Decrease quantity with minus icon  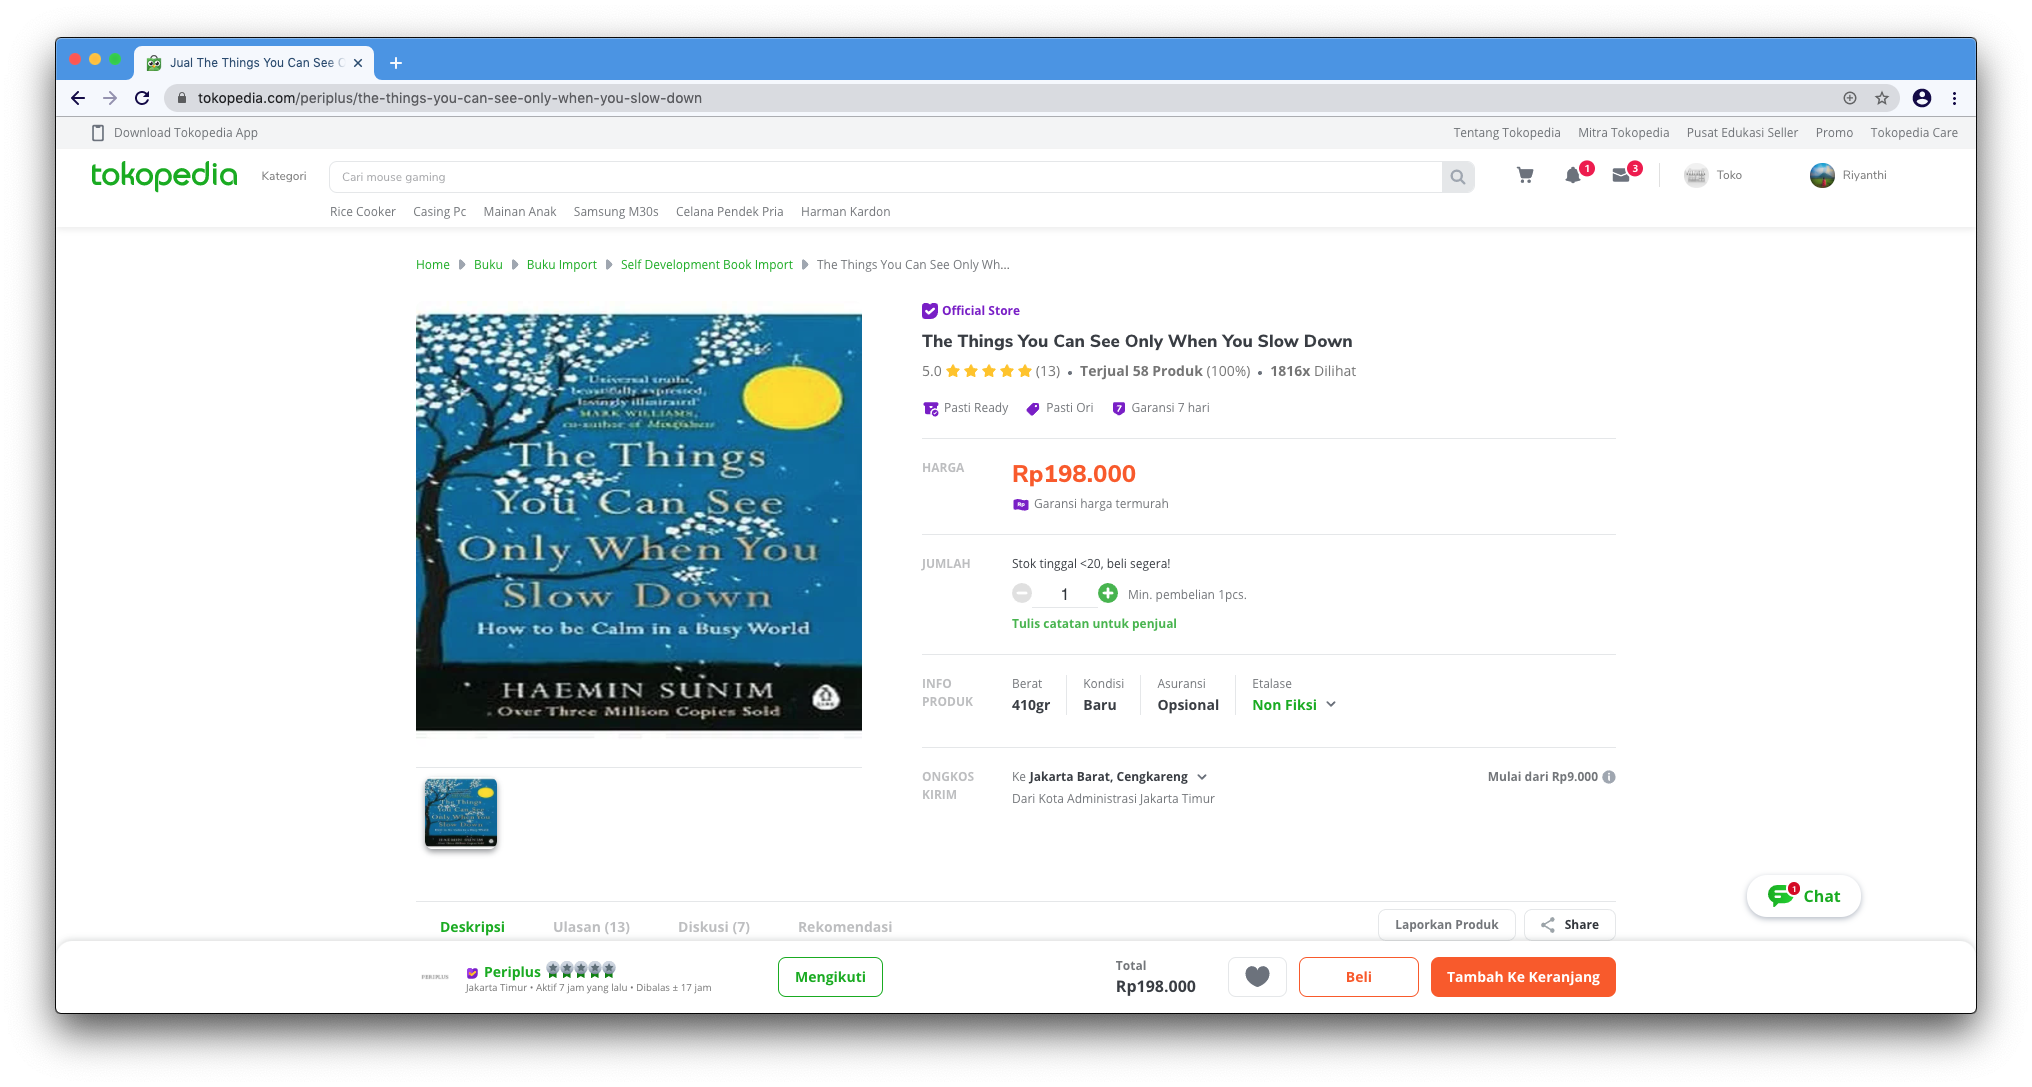[1022, 593]
